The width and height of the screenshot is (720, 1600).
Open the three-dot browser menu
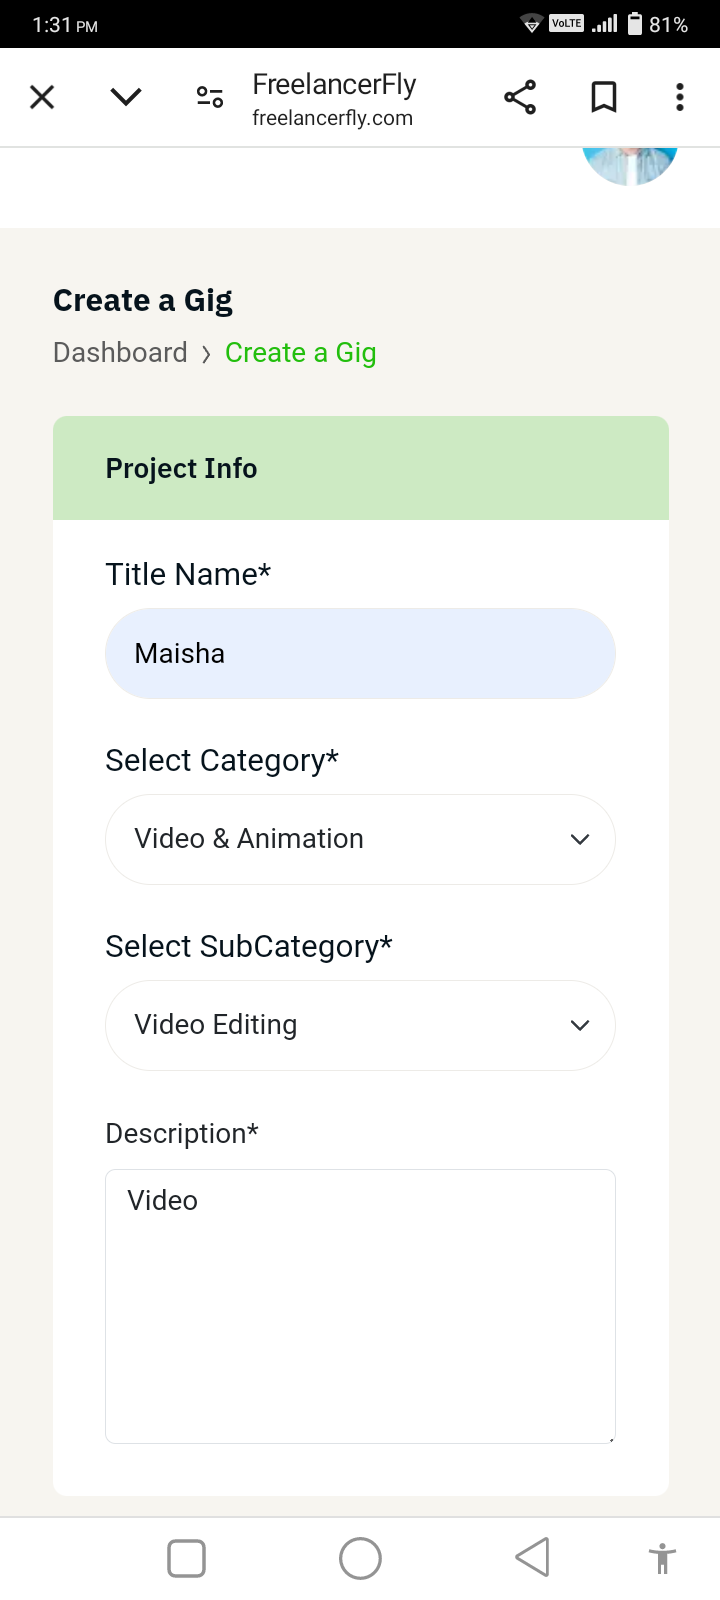point(680,97)
